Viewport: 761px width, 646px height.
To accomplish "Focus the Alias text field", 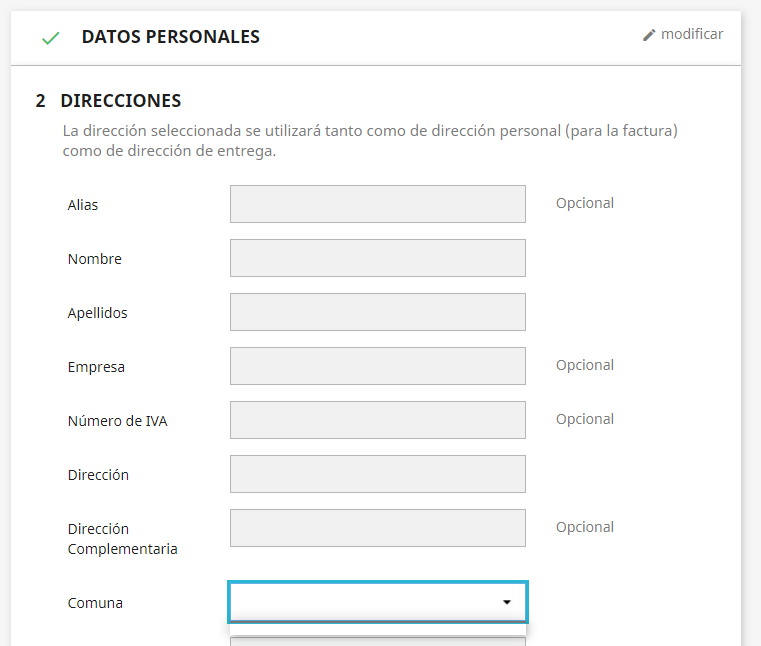I will click(377, 204).
